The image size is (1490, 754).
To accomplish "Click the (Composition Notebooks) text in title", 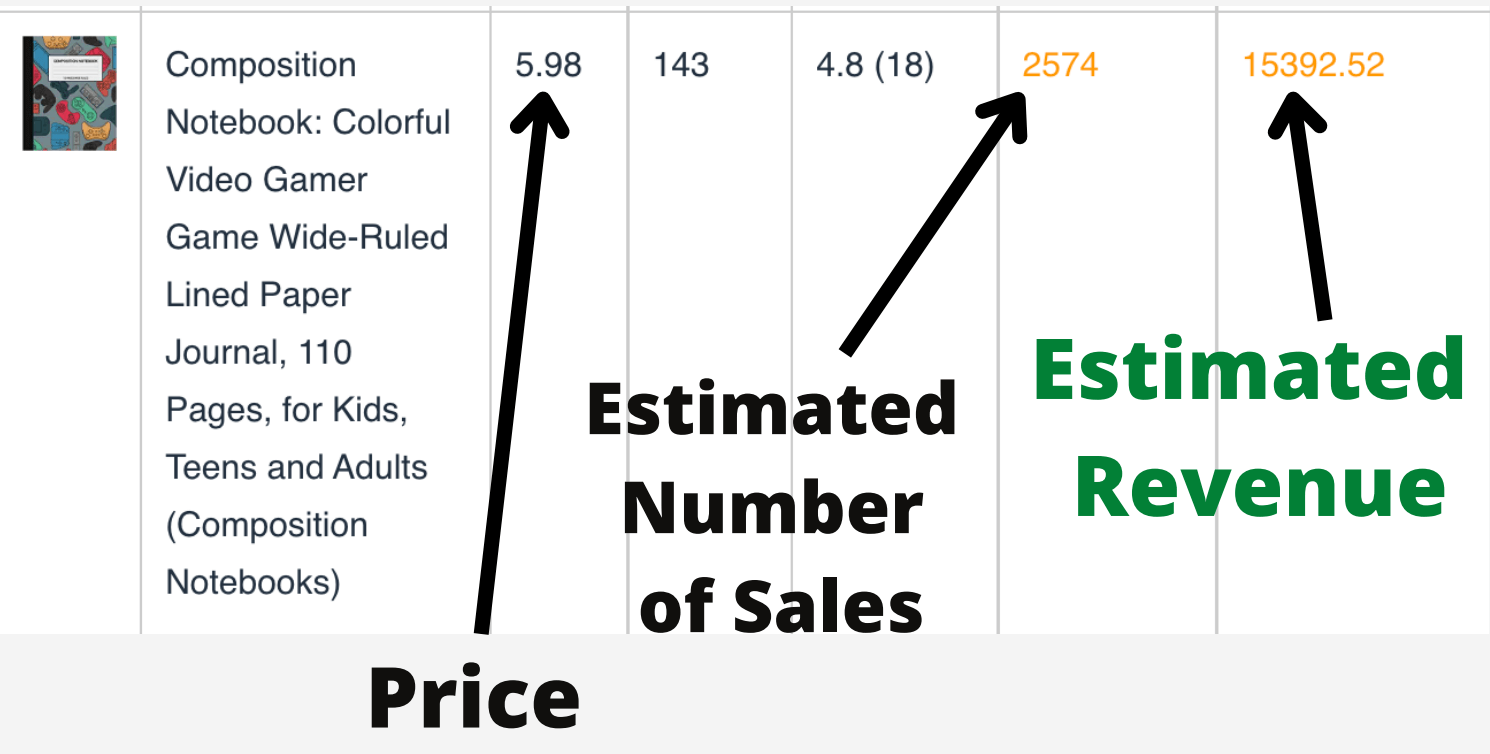I will 267,553.
